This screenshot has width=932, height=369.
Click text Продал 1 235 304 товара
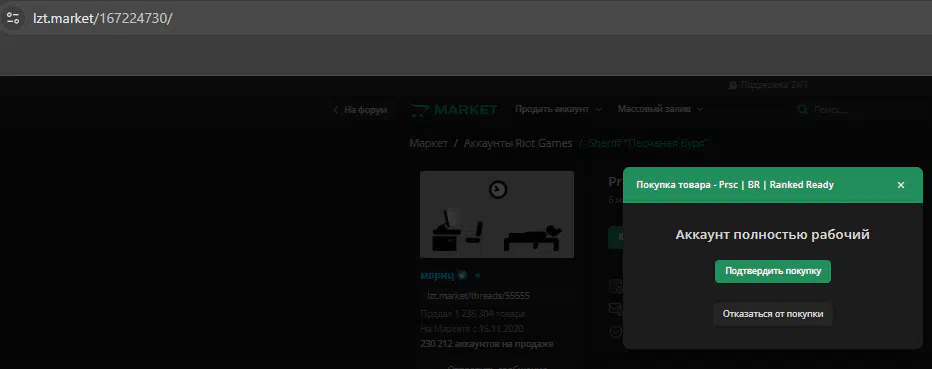click(x=473, y=314)
